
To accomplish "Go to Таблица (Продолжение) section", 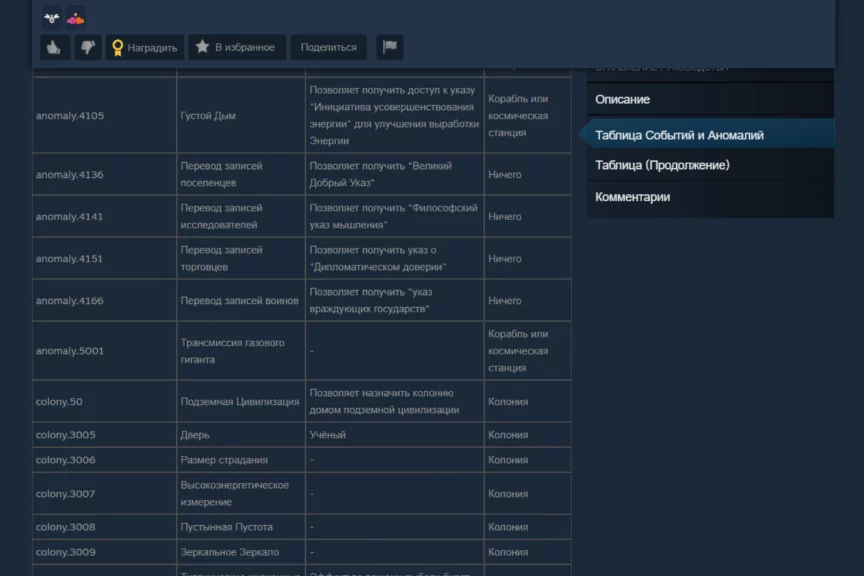I will pos(662,165).
